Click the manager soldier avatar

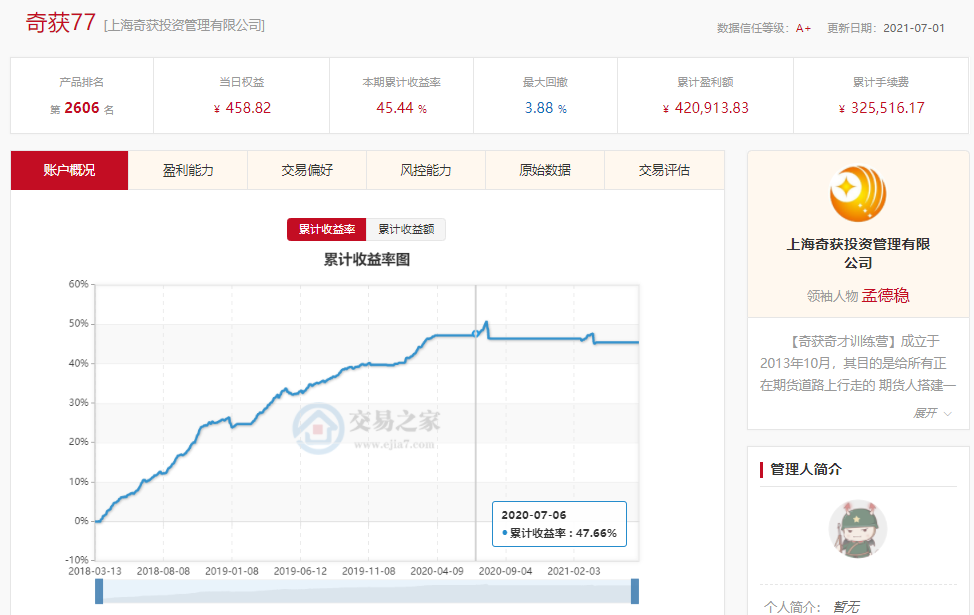(x=858, y=529)
